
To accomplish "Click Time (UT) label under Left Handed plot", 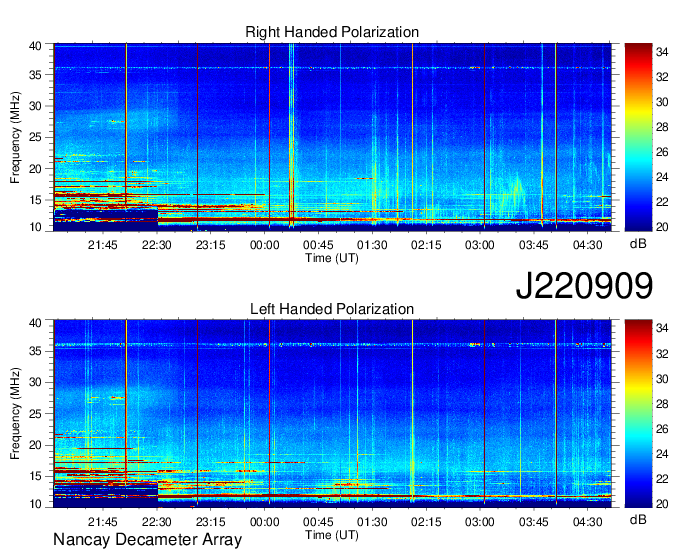I will [332, 535].
